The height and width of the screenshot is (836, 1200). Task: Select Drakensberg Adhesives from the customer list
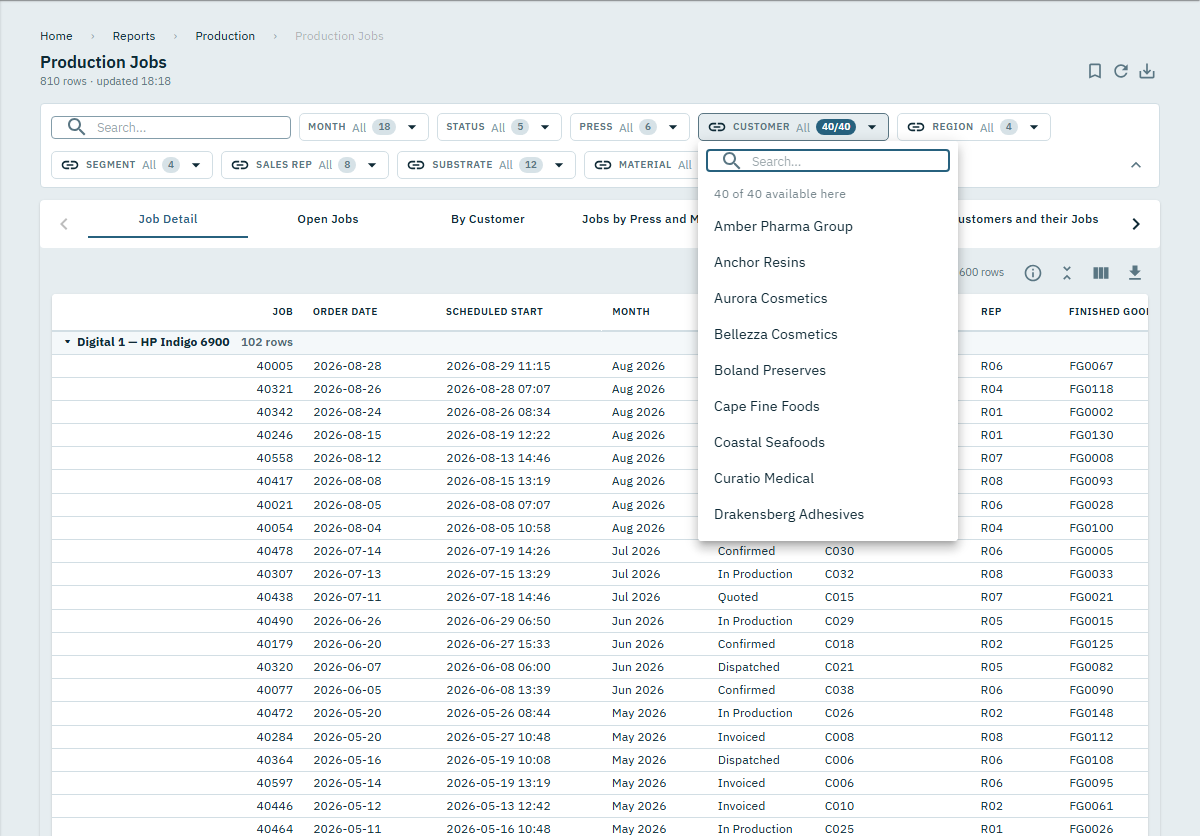828,514
